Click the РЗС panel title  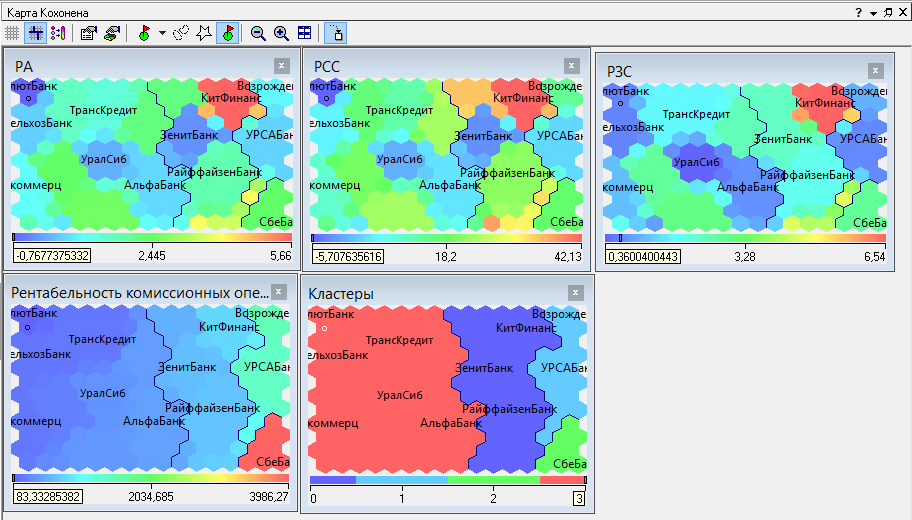619,72
